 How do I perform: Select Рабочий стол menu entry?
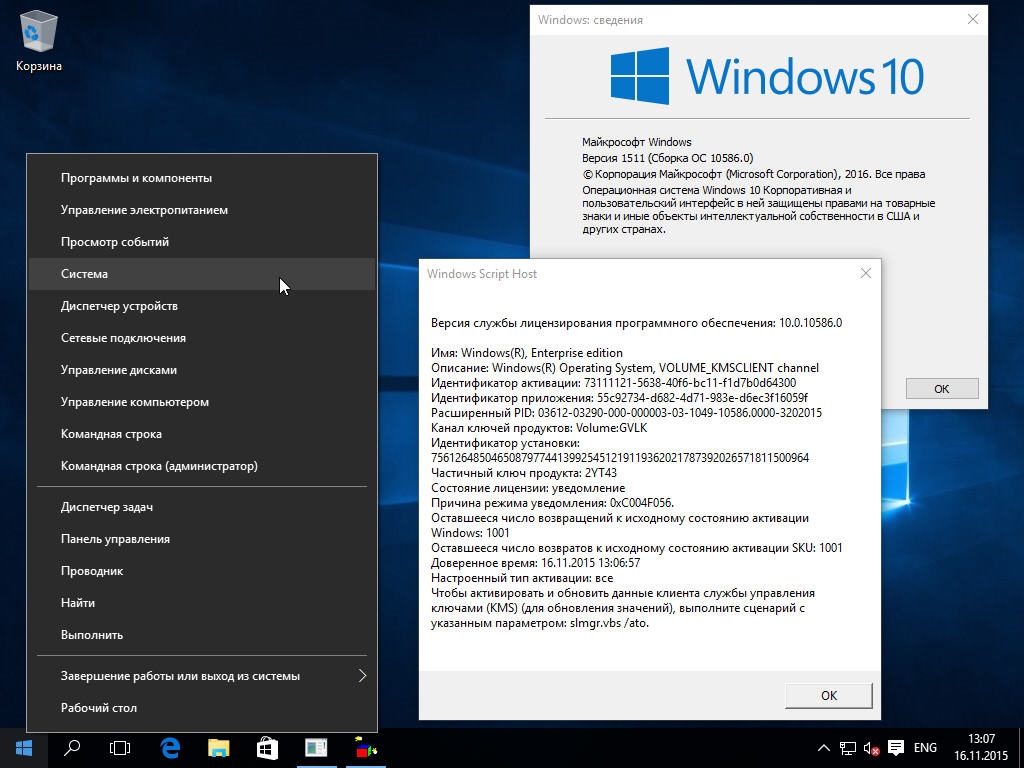tap(202, 708)
